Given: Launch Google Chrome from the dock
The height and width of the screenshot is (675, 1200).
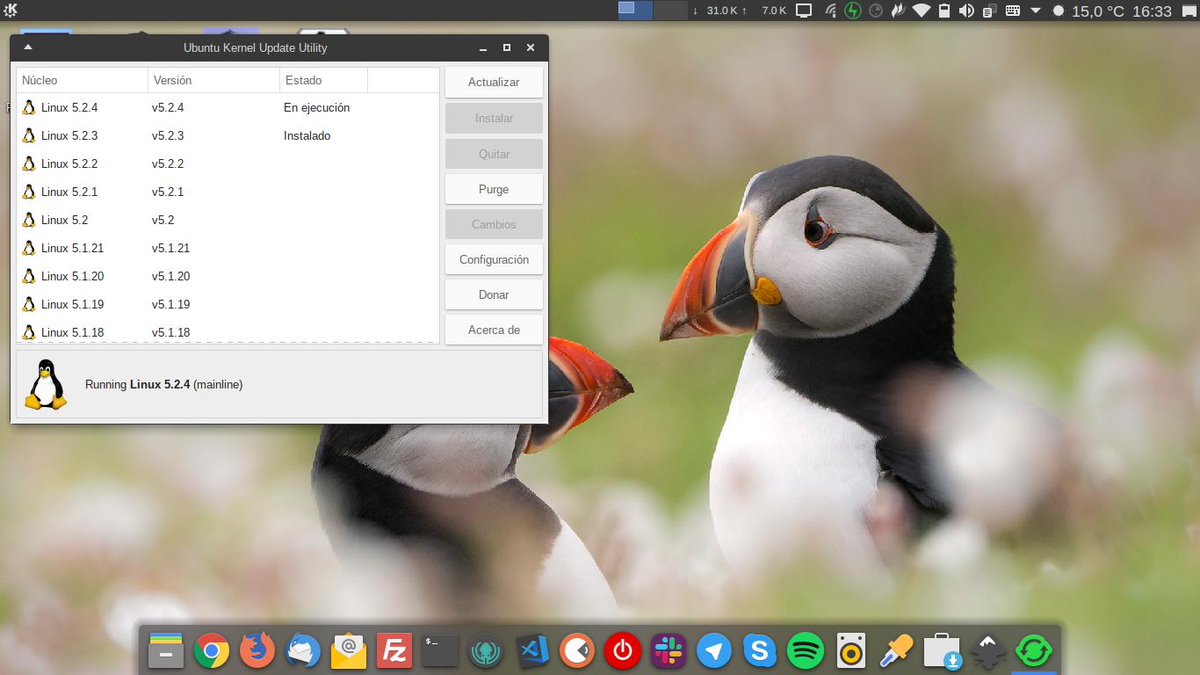Looking at the screenshot, I should [x=210, y=651].
